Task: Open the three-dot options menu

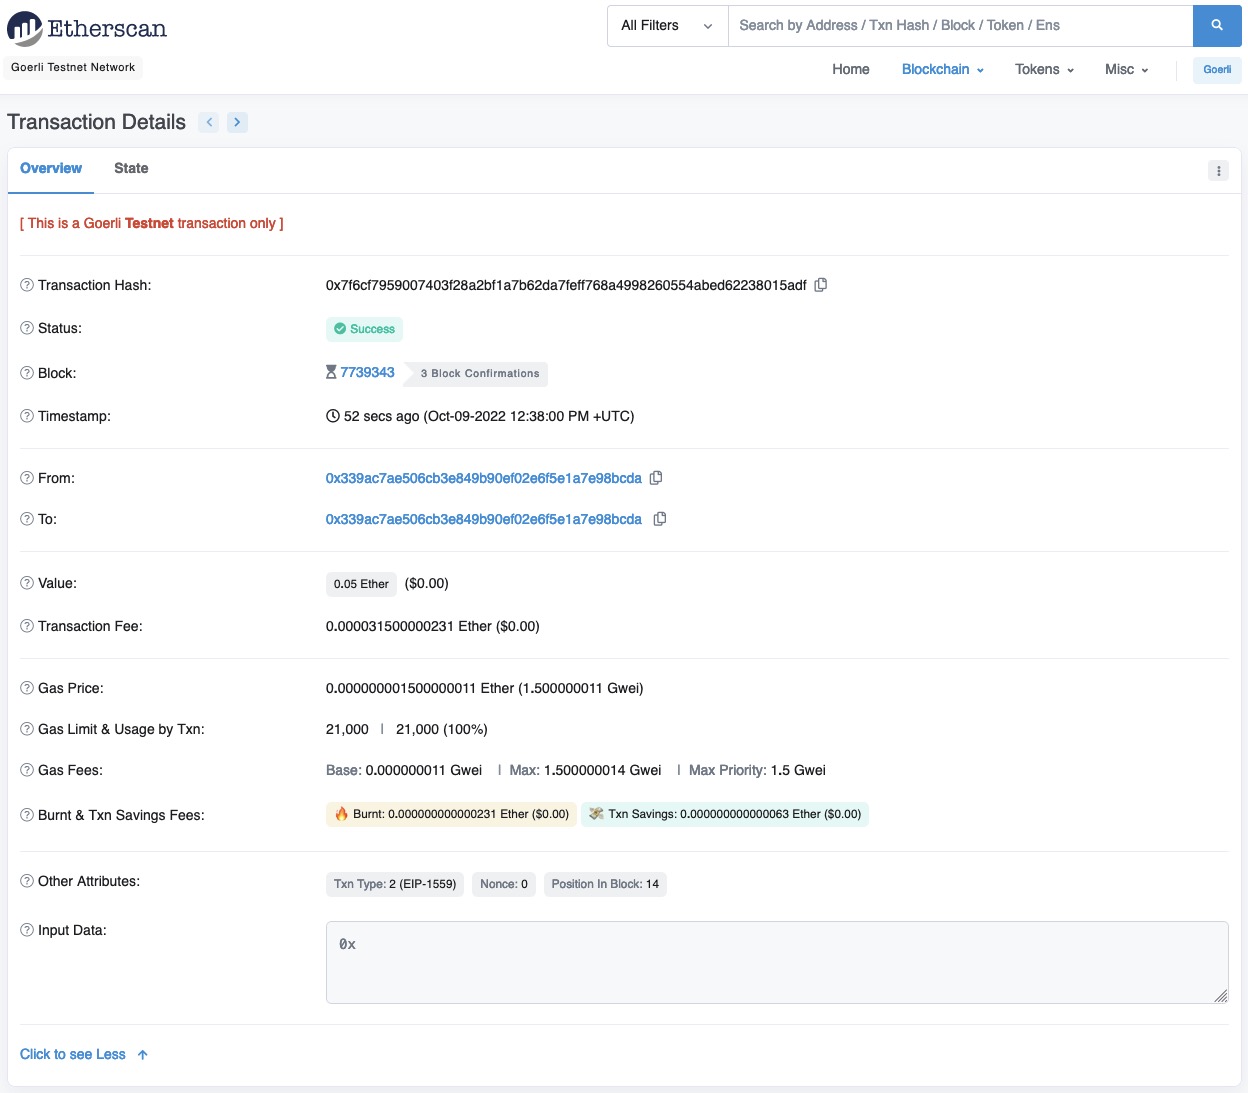Action: (1218, 171)
